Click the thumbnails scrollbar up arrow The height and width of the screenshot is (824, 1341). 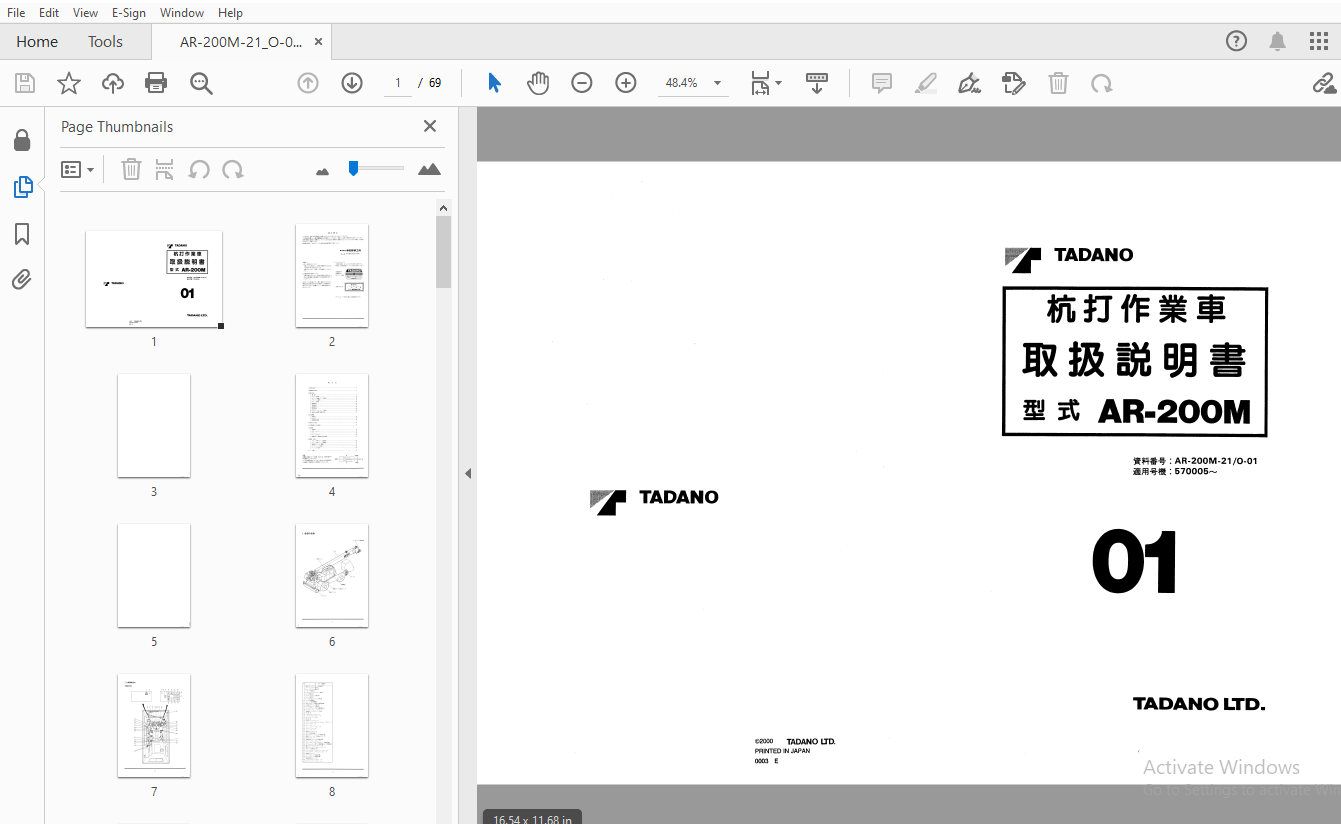[x=444, y=208]
